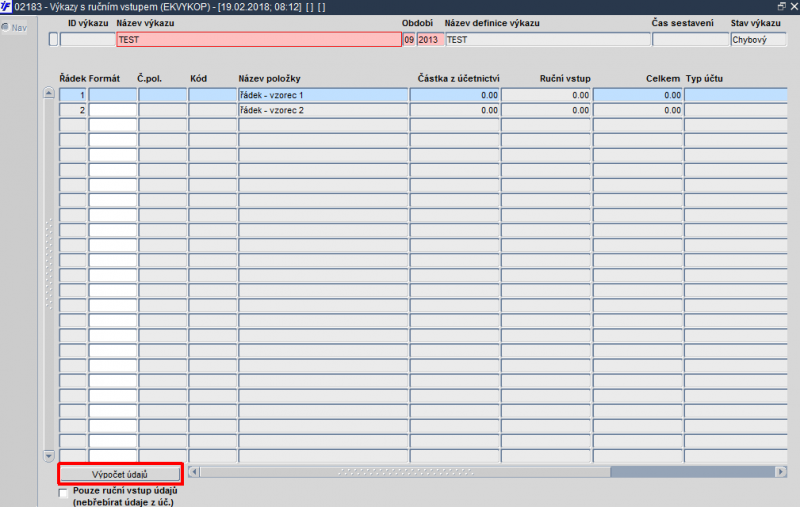Click Č.pol. cell of row 1
The image size is (800, 507).
(x=163, y=95)
